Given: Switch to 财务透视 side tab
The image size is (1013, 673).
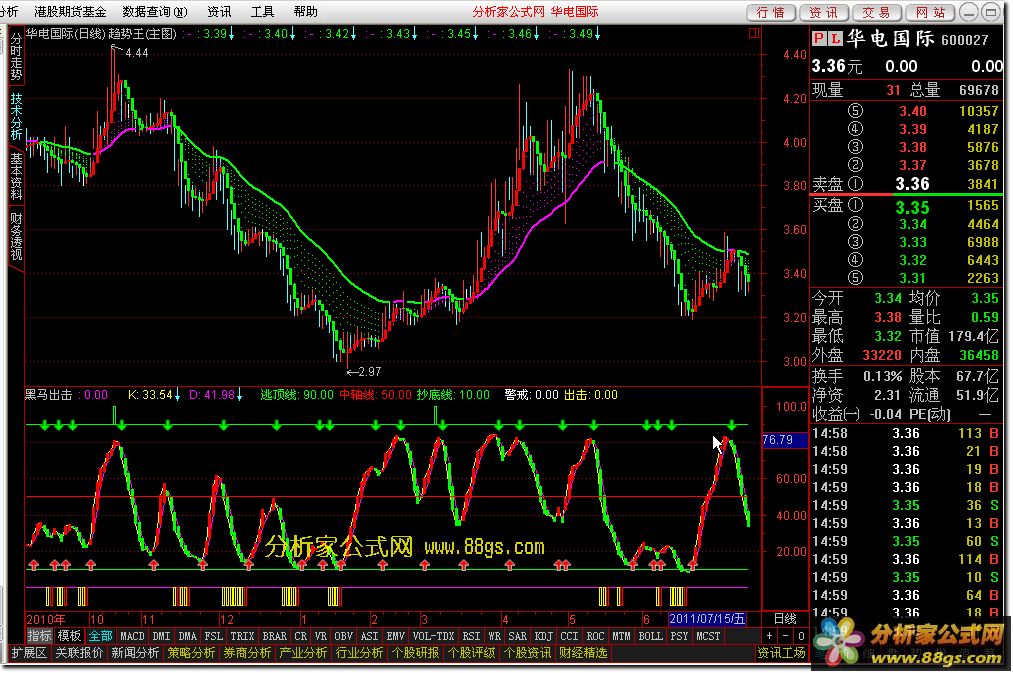Looking at the screenshot, I should [16, 236].
